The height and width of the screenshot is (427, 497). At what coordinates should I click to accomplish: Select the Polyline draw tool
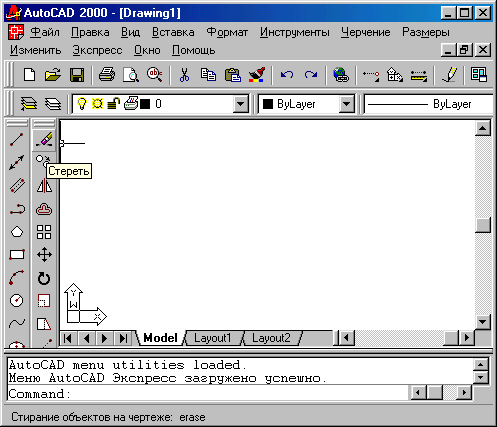[x=17, y=209]
